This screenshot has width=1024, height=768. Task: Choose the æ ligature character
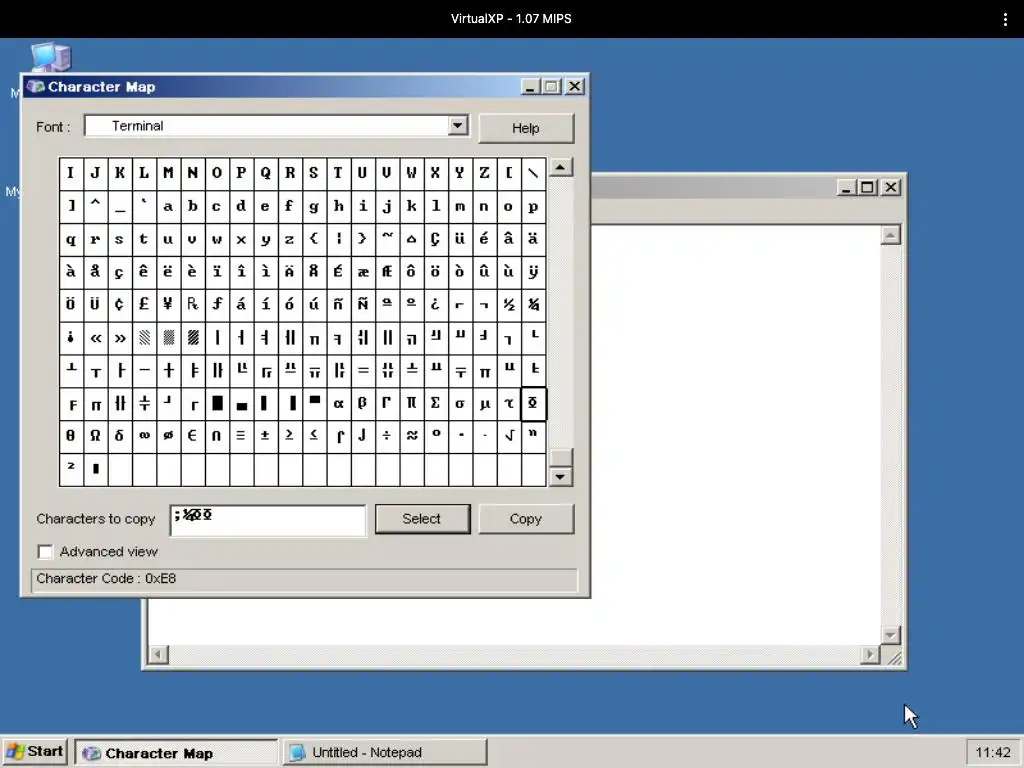pos(362,272)
